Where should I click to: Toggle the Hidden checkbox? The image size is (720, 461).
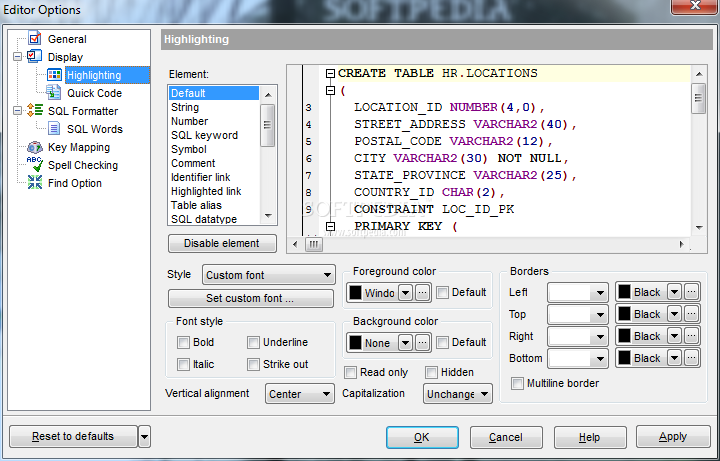click(x=431, y=372)
